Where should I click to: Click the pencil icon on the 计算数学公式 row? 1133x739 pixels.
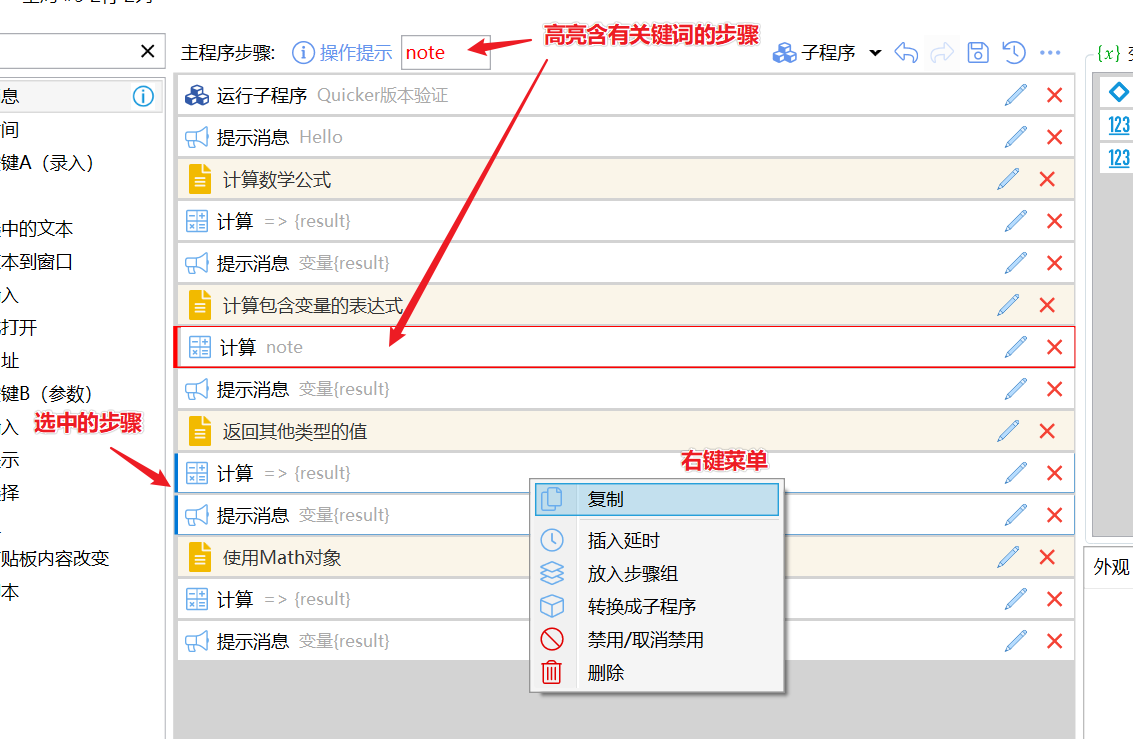pyautogui.click(x=1008, y=179)
